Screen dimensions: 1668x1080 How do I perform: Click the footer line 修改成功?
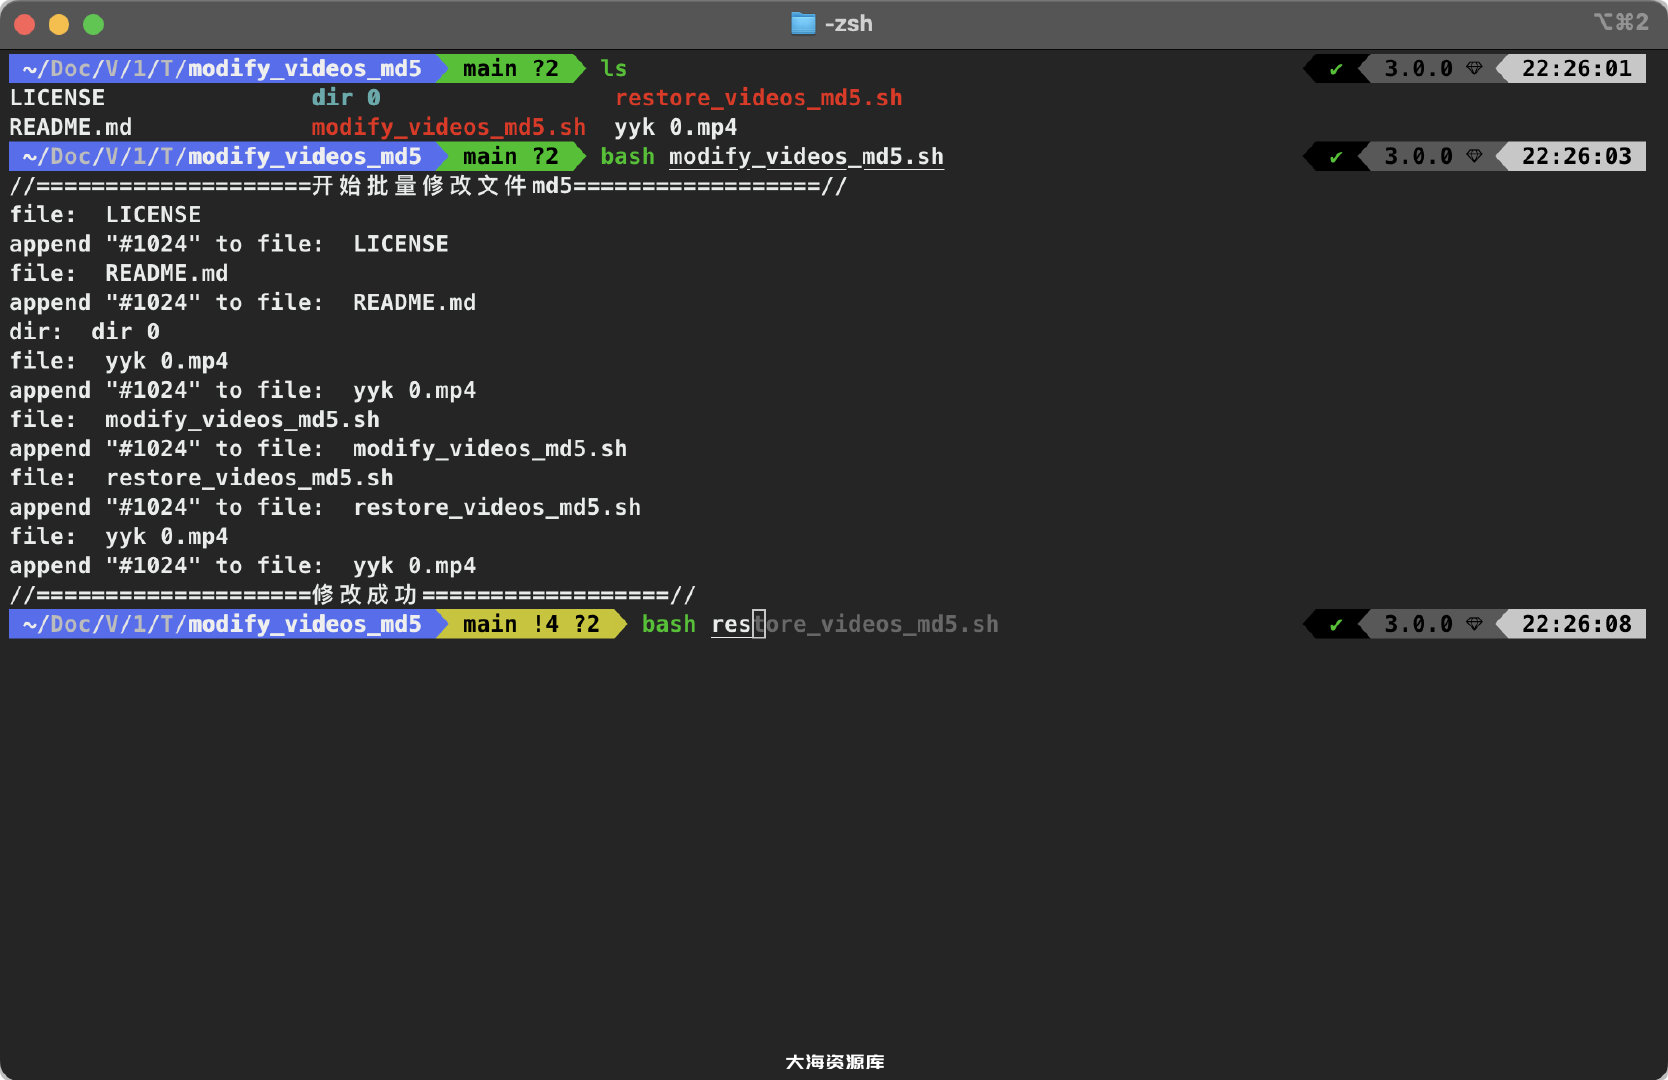352,596
